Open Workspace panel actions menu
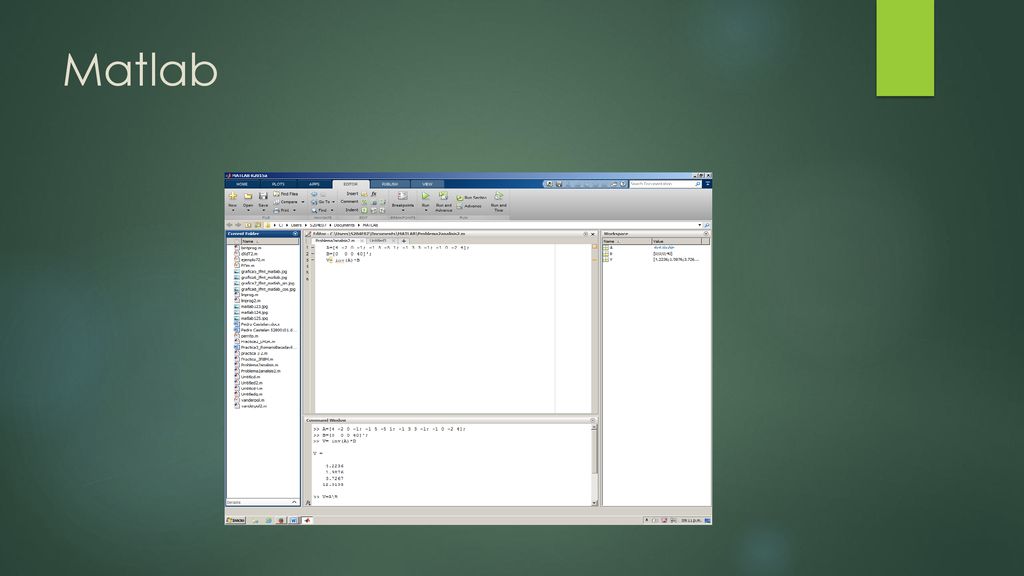1024x576 pixels. (x=706, y=234)
